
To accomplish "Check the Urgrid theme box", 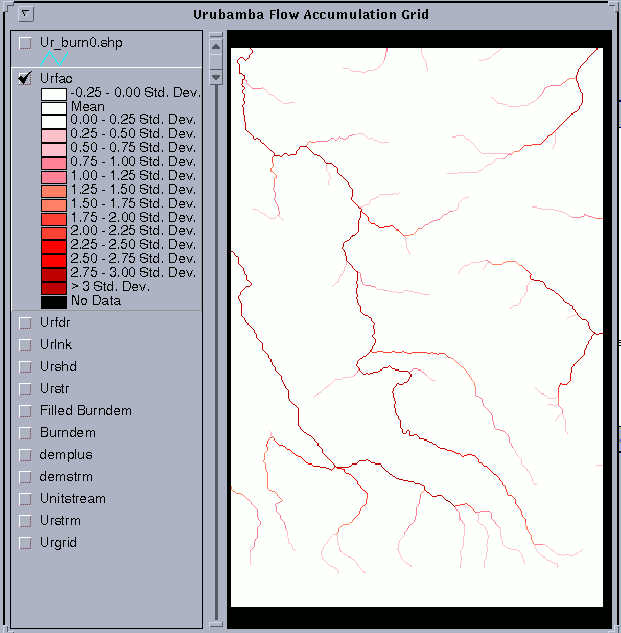I will click(x=25, y=542).
